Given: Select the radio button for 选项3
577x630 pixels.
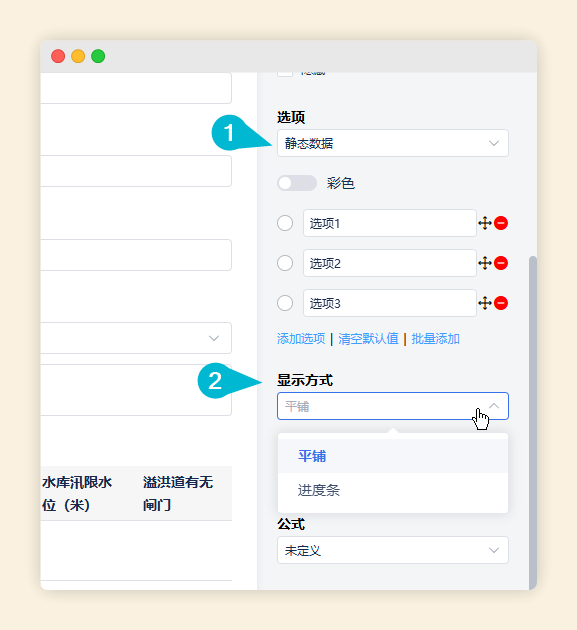Looking at the screenshot, I should pyautogui.click(x=285, y=303).
